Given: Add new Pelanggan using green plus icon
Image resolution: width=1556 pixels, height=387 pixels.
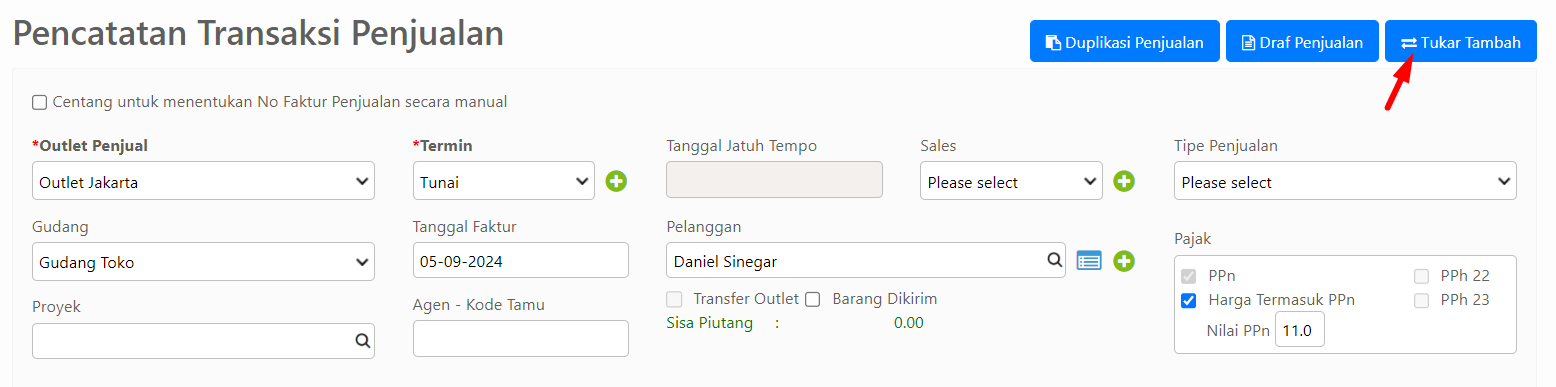Looking at the screenshot, I should (1124, 261).
